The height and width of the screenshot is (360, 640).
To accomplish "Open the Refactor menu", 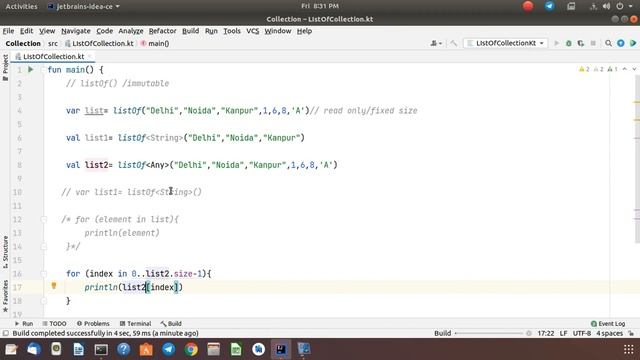I will 162,31.
